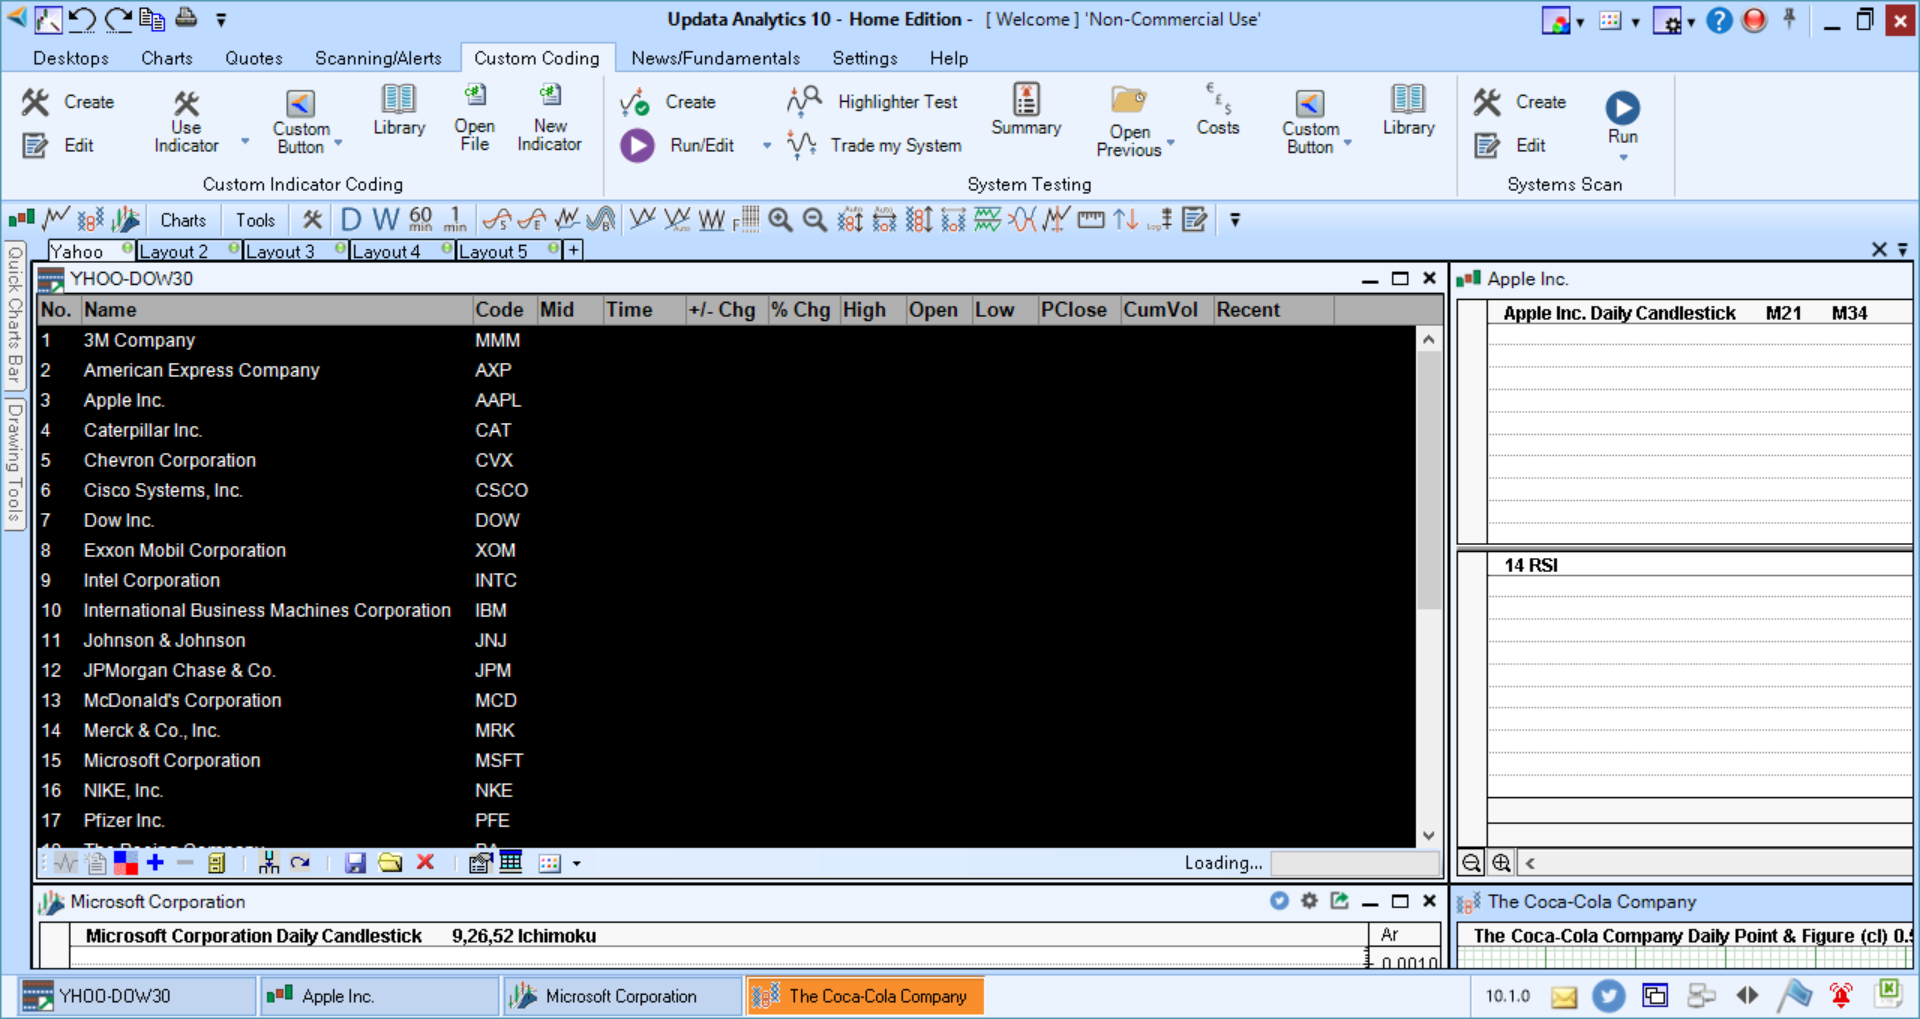Select Apple Inc. in bottom window bar
The image size is (1920, 1019).
tap(379, 996)
